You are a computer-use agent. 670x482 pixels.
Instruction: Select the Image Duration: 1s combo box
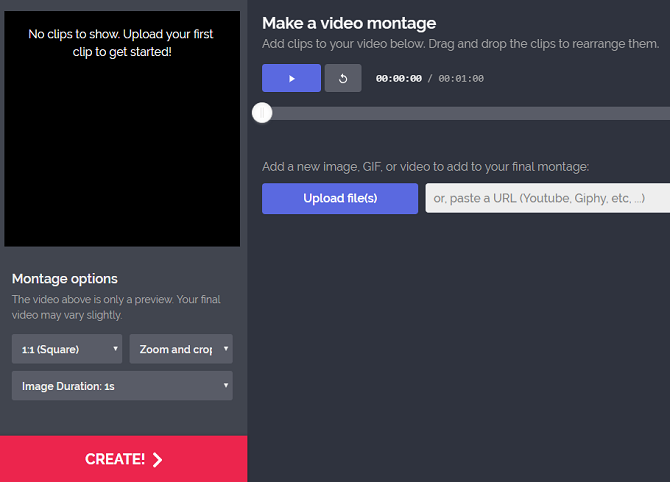[120, 385]
